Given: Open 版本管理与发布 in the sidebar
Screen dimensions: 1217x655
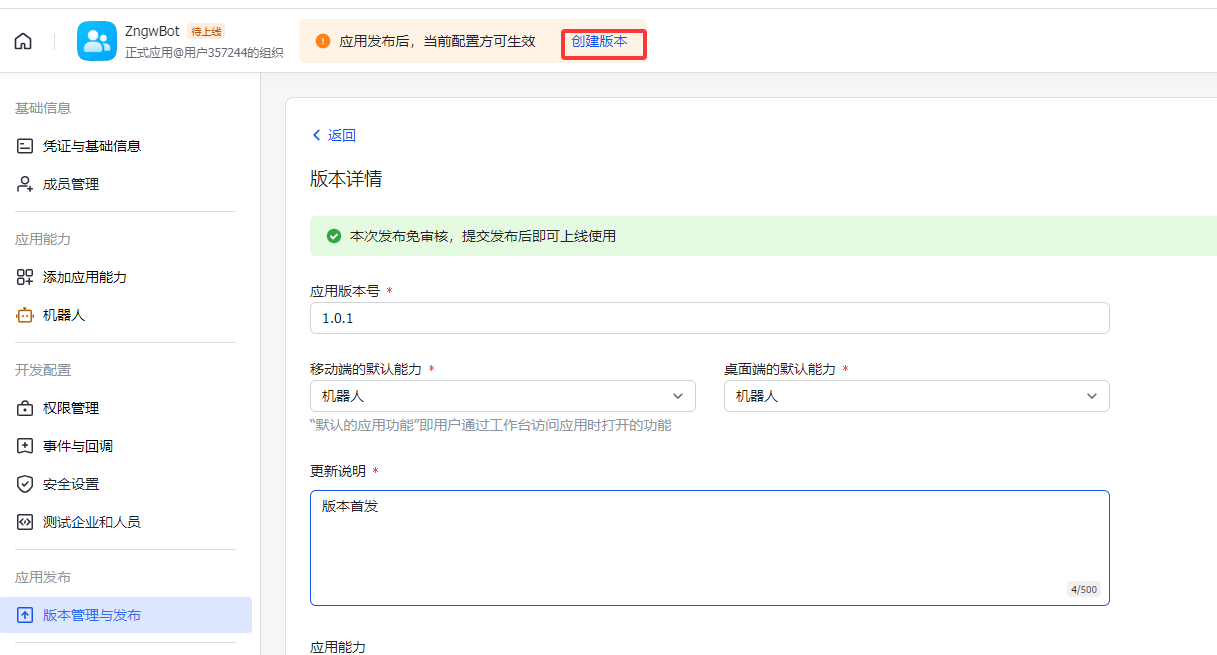Looking at the screenshot, I should click(92, 615).
